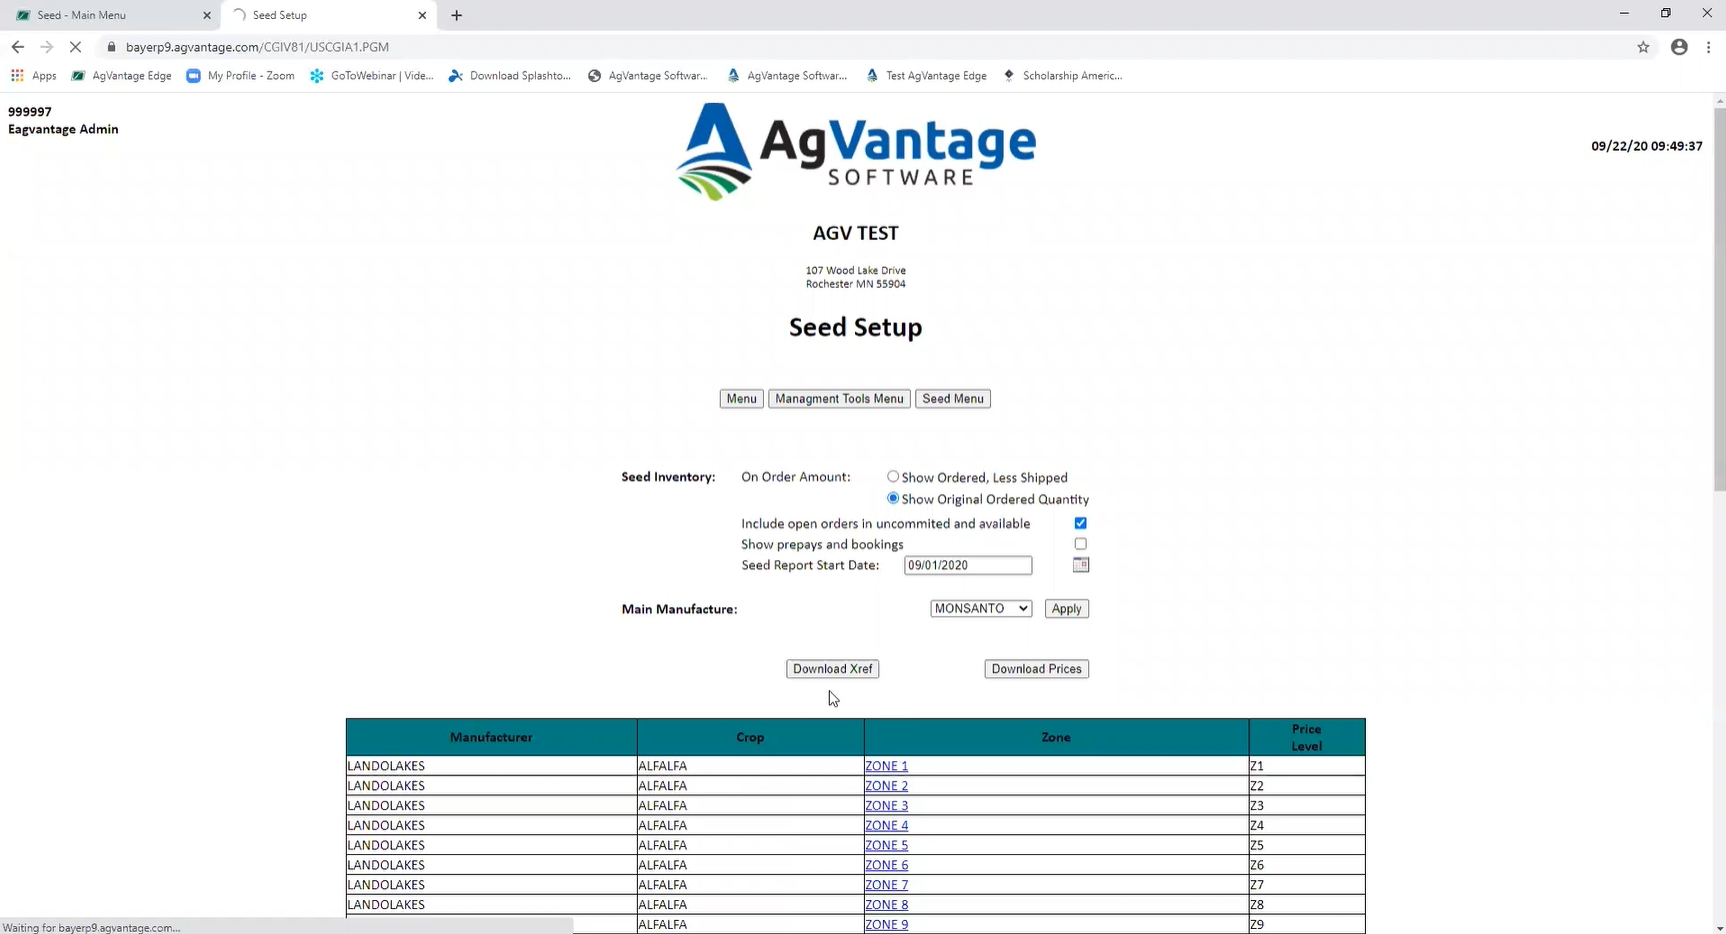Minimize the browser window

pos(1624,13)
